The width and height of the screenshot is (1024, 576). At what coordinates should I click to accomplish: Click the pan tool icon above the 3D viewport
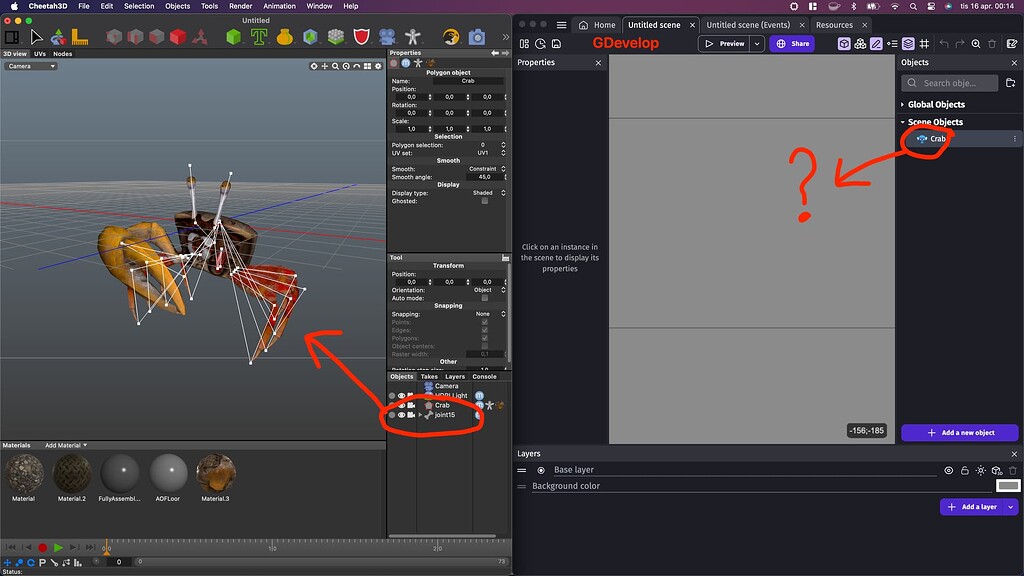tap(325, 65)
